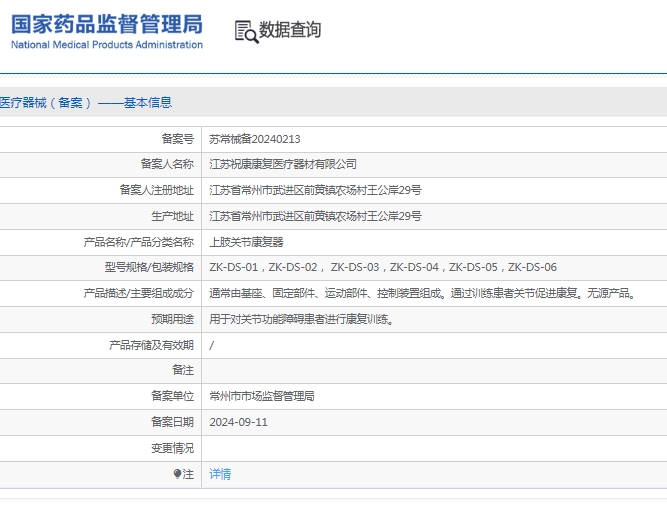Image resolution: width=667 pixels, height=508 pixels.
Task: Click the 产品名称/产品分类名称 label
Action: pos(139,242)
